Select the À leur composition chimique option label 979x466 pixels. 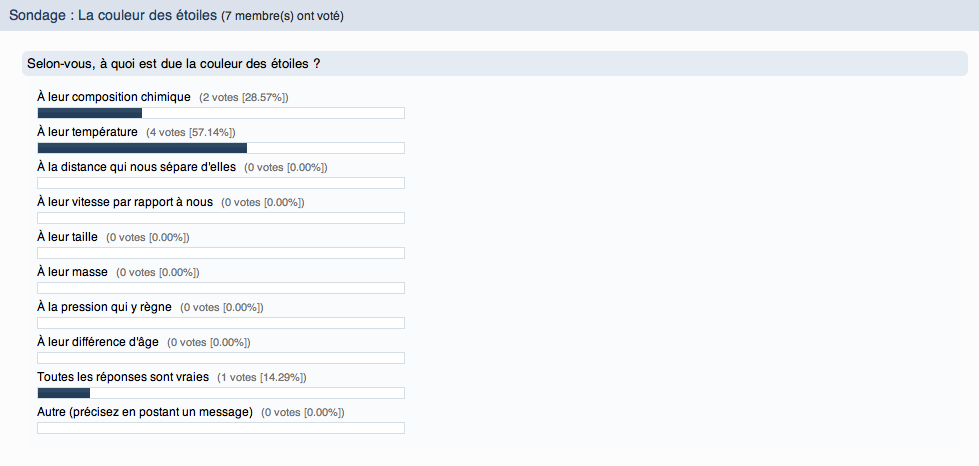point(113,97)
